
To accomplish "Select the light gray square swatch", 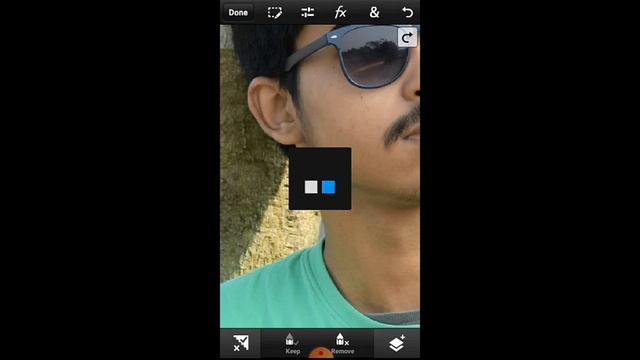I will click(311, 187).
